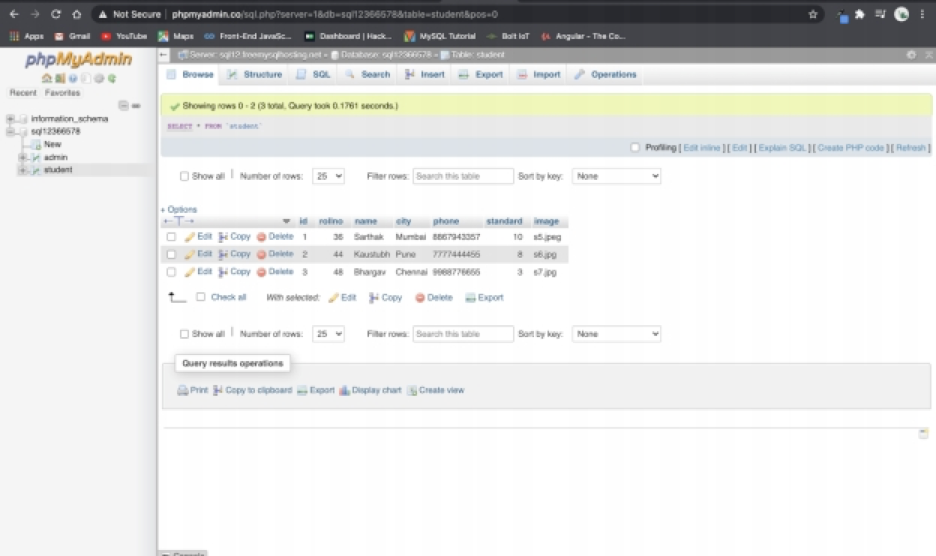This screenshot has height=556, width=936.
Task: Tick the Check all checkbox
Action: (x=201, y=297)
